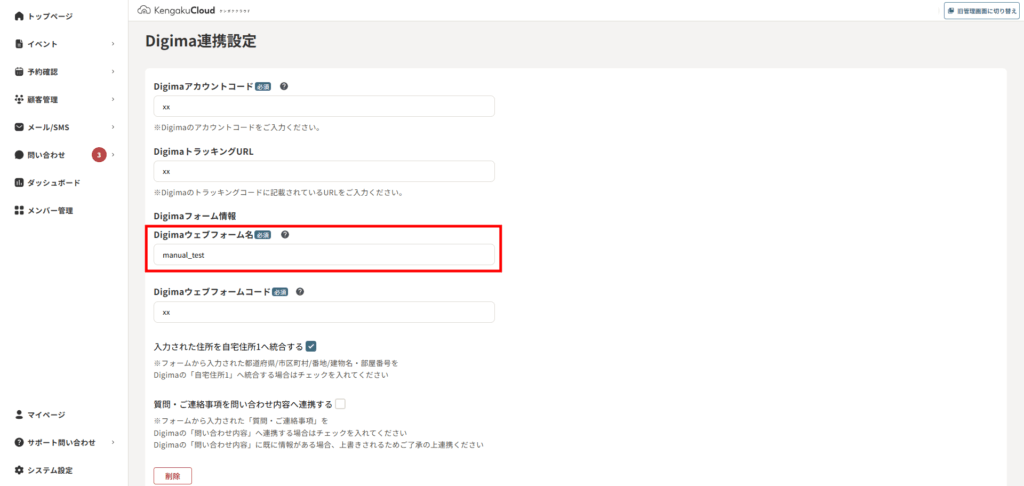Check 質問・ご連絡事項を問い合わせ内容へ連携する checkbox
The height and width of the screenshot is (486, 1024).
click(x=340, y=404)
